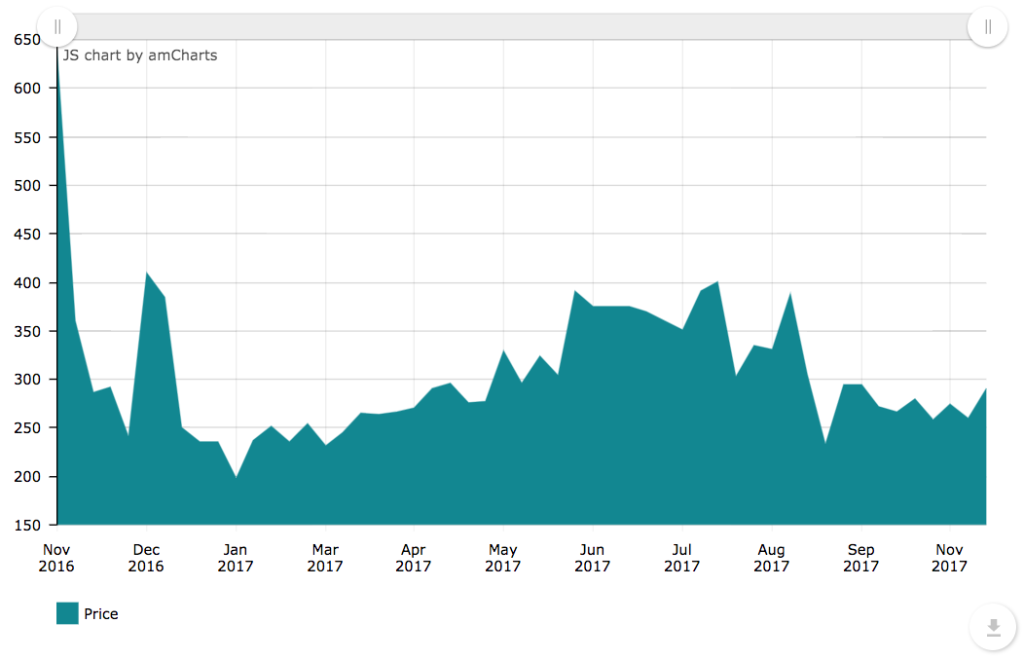Open the JS chart by amCharts link

click(x=140, y=55)
